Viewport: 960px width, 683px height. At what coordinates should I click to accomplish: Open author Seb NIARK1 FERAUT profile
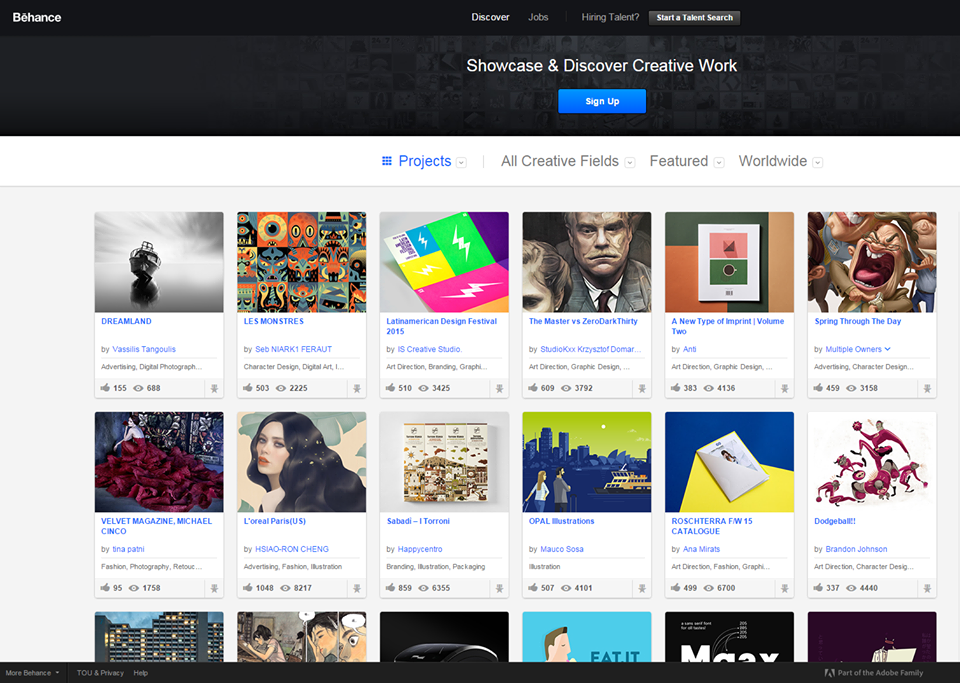pyautogui.click(x=293, y=349)
